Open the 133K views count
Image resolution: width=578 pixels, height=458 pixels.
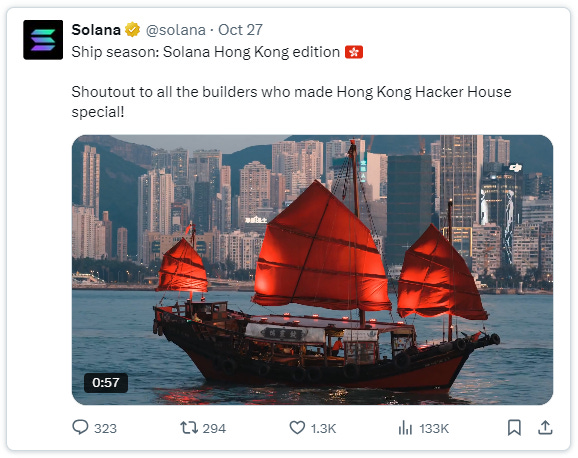434,428
